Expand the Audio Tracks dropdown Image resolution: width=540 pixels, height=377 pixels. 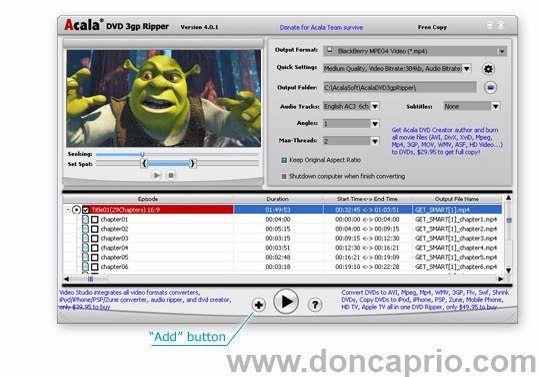click(x=351, y=106)
